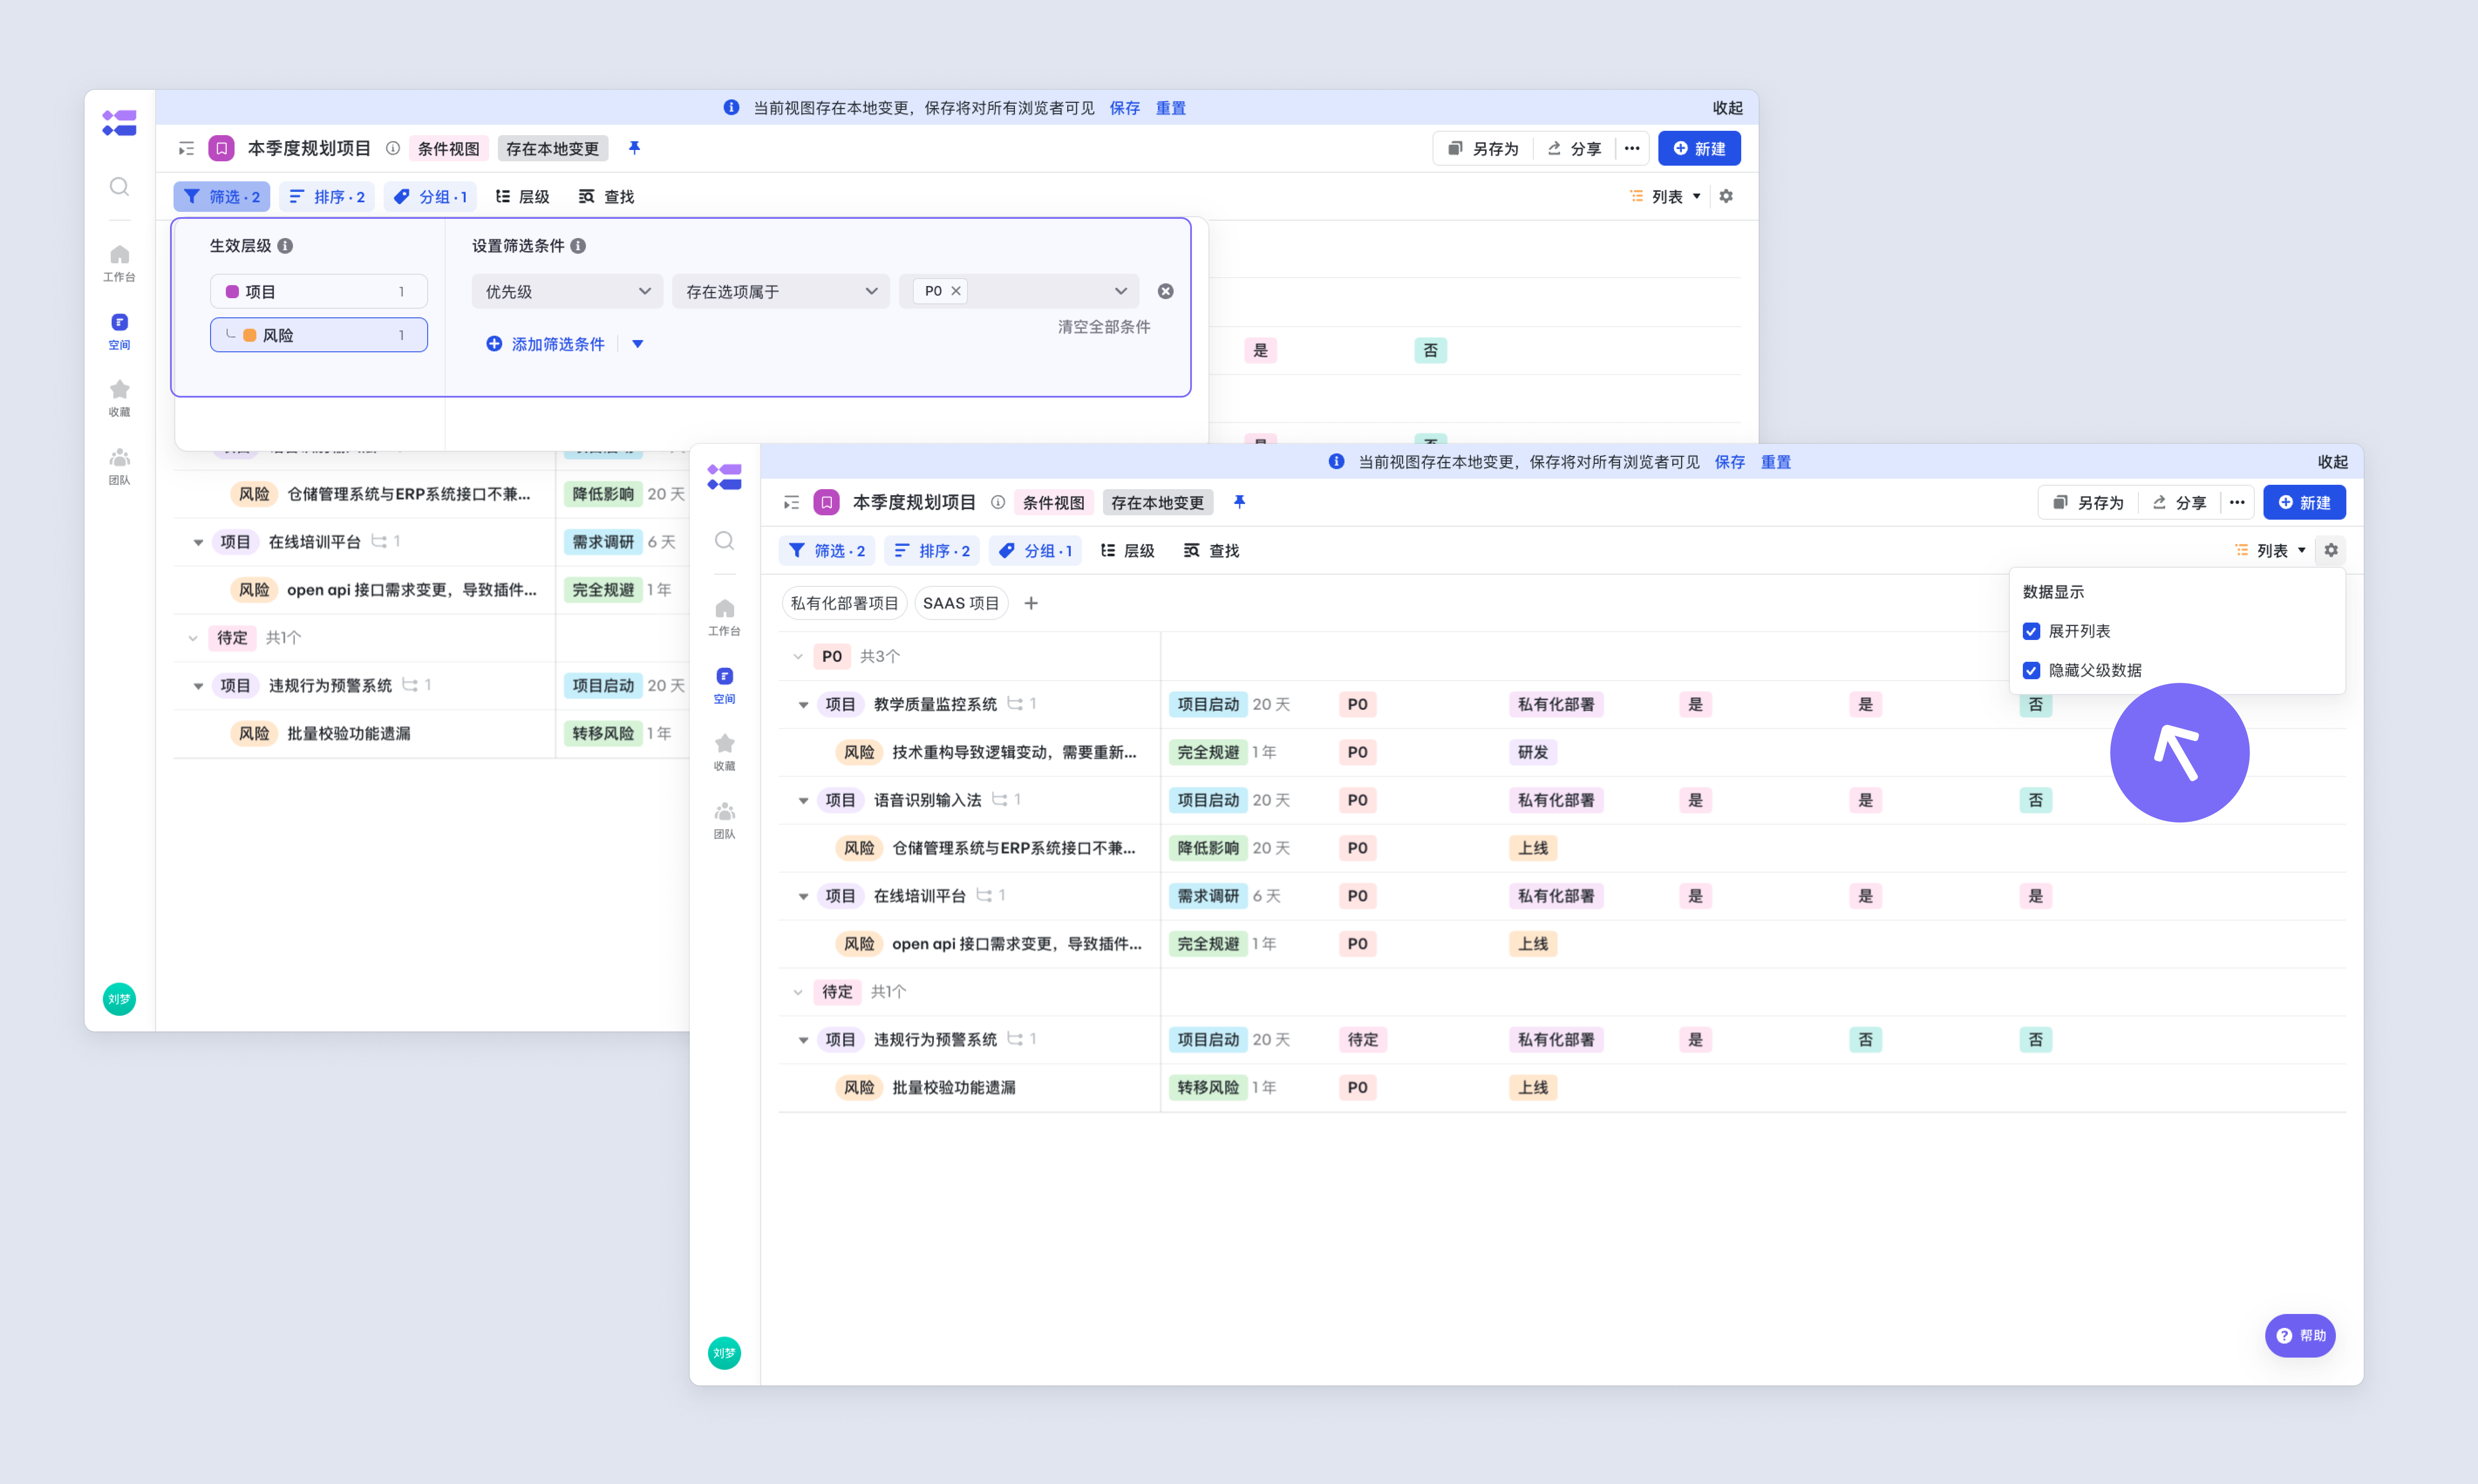This screenshot has height=1484, width=2478.
Task: Open 筛选 filter in the front window toolbar
Action: click(x=827, y=550)
